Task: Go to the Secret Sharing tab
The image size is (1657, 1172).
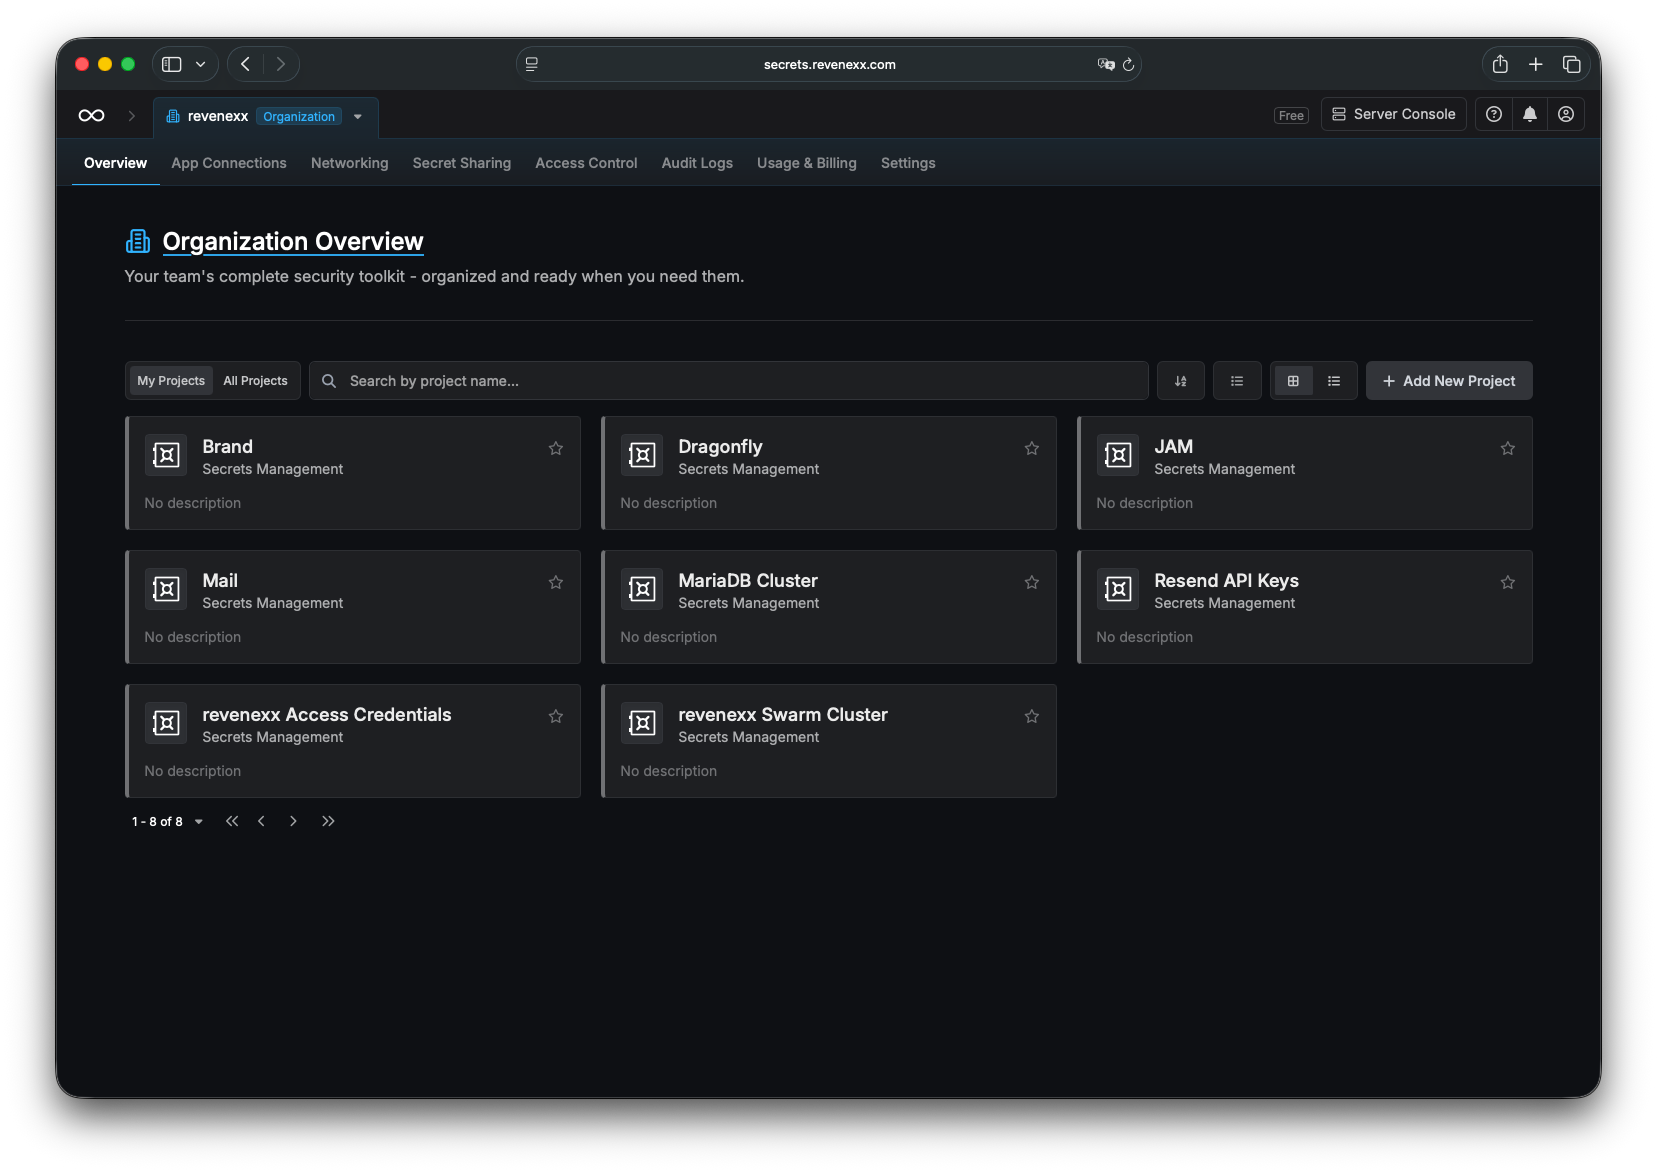Action: pos(462,163)
